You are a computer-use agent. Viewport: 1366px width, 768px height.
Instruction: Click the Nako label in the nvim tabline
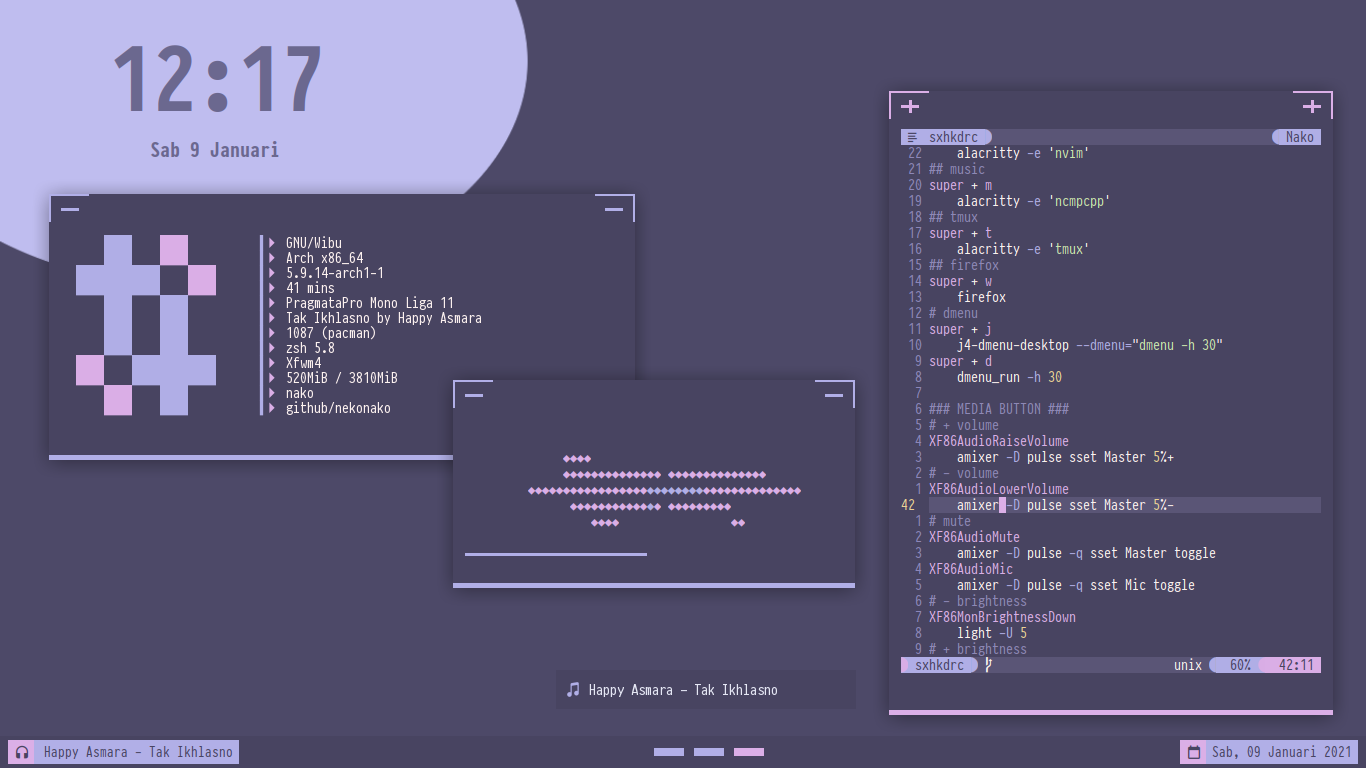pos(1296,137)
